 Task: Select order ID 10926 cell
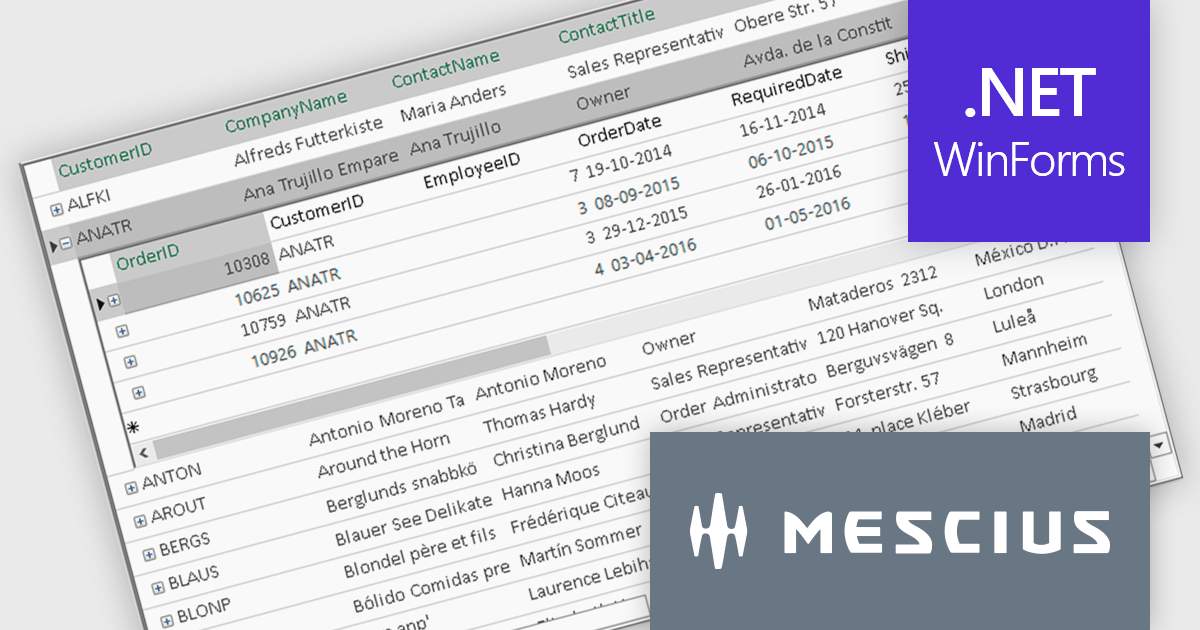tap(274, 356)
